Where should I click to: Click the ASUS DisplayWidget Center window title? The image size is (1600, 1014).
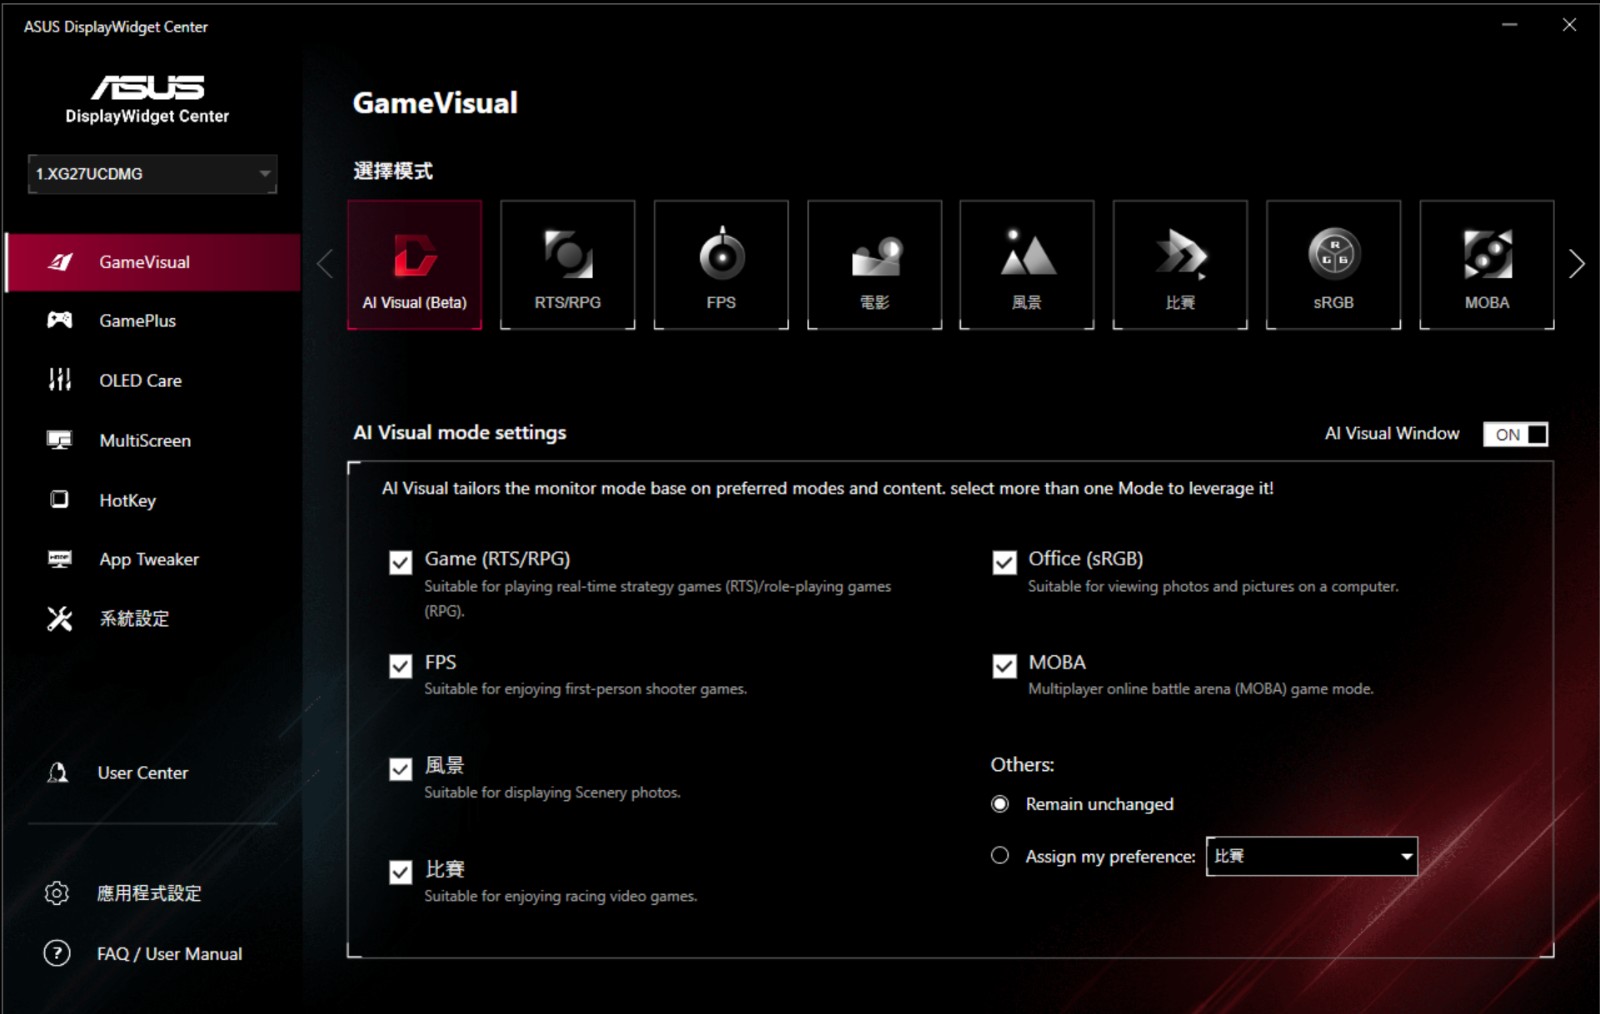click(116, 27)
